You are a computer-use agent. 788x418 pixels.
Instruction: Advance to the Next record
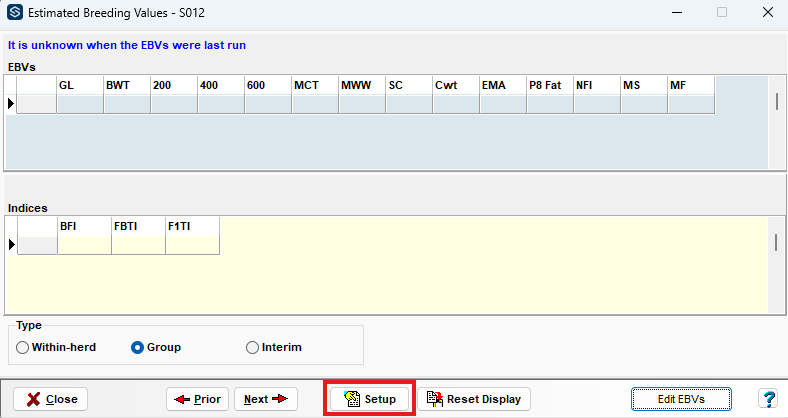pyautogui.click(x=266, y=398)
